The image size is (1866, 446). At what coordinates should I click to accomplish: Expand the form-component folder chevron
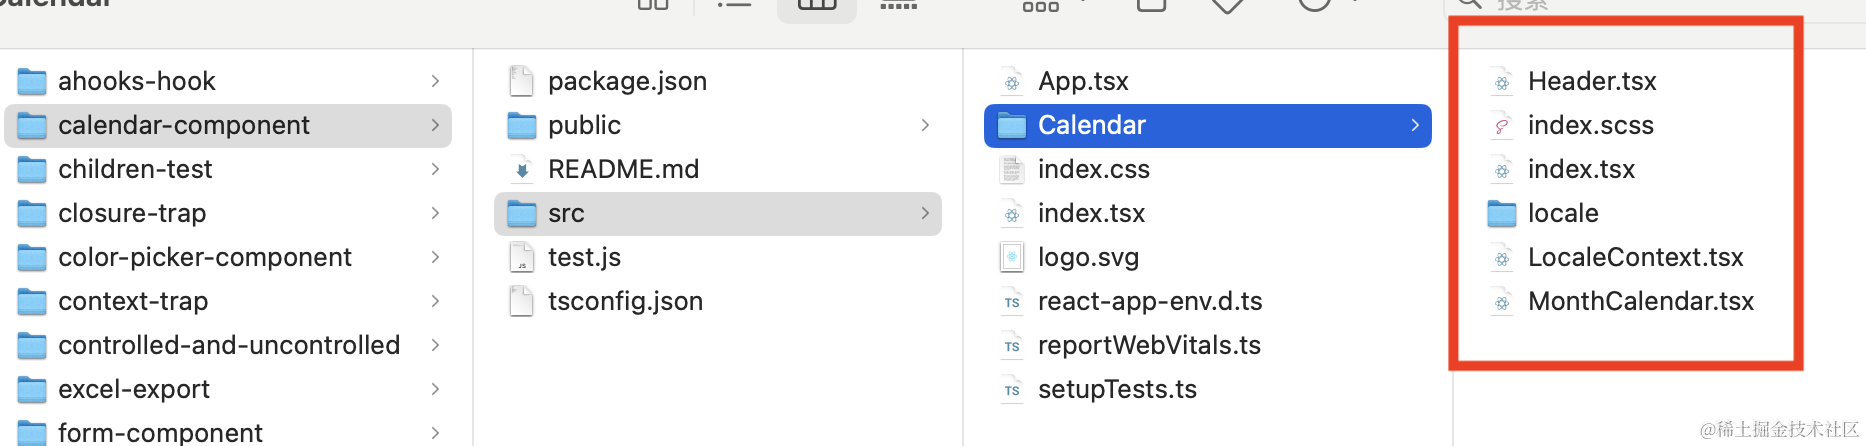click(x=435, y=433)
